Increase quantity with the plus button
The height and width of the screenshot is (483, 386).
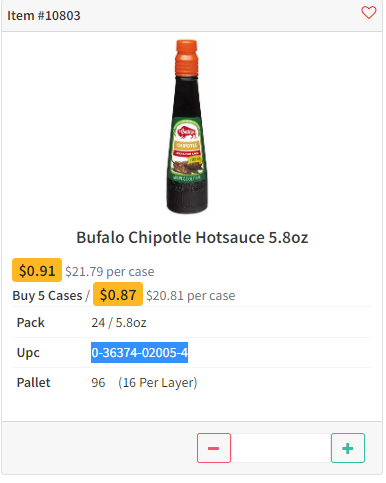348,448
